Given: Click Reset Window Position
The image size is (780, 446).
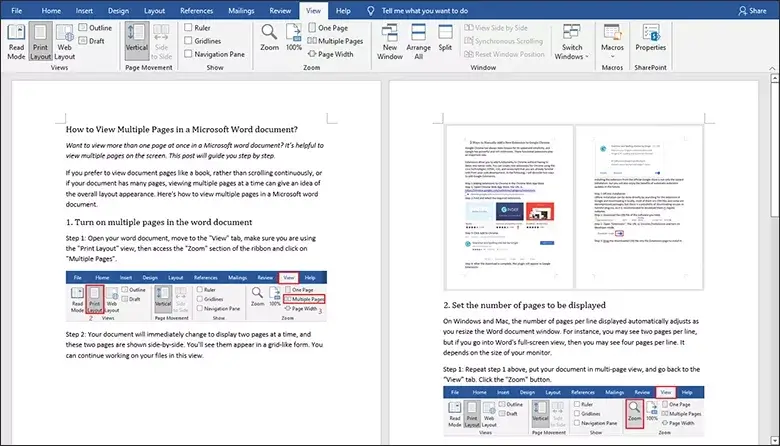Looking at the screenshot, I should [504, 54].
